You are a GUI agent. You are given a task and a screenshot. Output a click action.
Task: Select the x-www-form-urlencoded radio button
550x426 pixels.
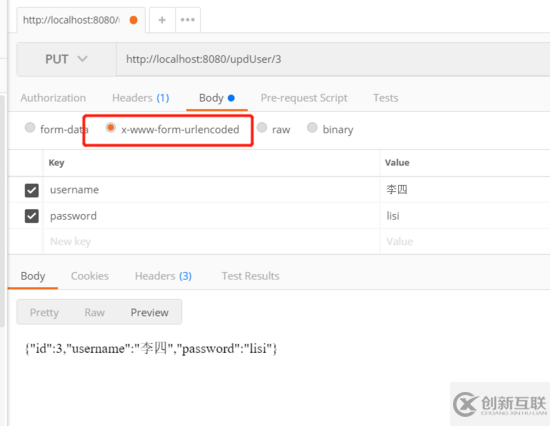tap(110, 127)
